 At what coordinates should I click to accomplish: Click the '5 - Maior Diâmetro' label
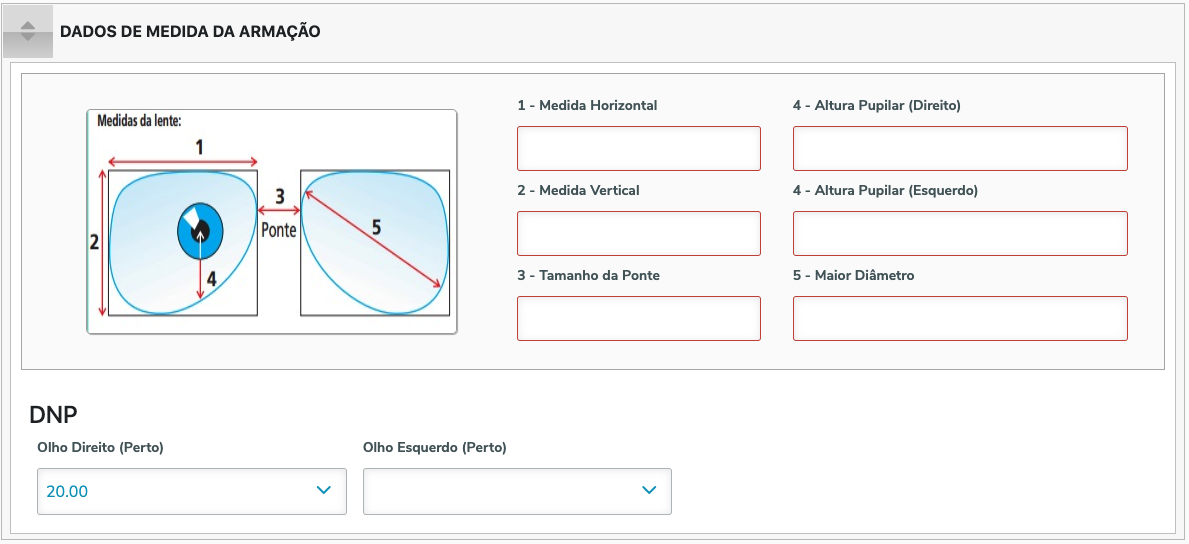853,275
